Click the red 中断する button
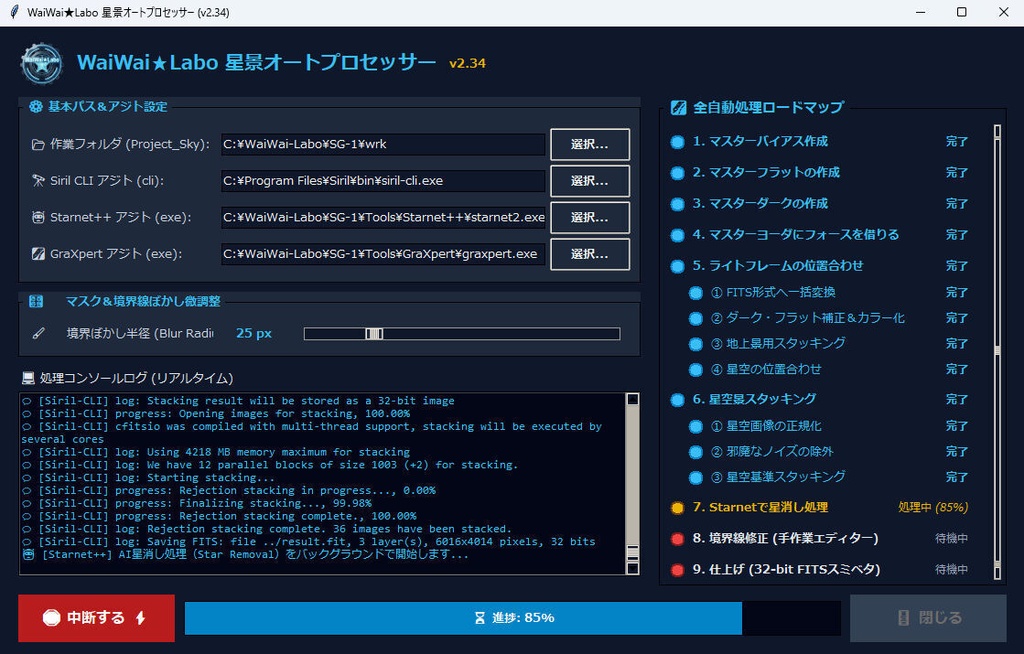 [97, 618]
